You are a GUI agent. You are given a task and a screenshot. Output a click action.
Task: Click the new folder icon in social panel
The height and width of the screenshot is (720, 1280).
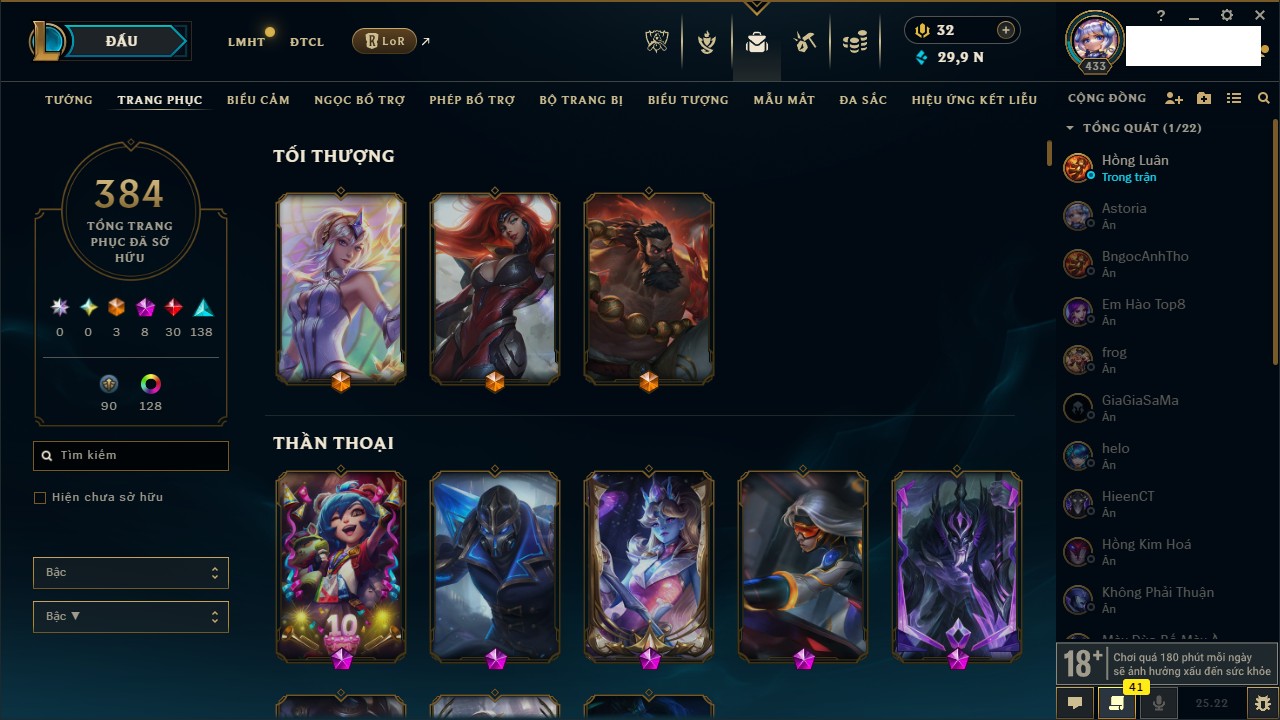[1204, 99]
